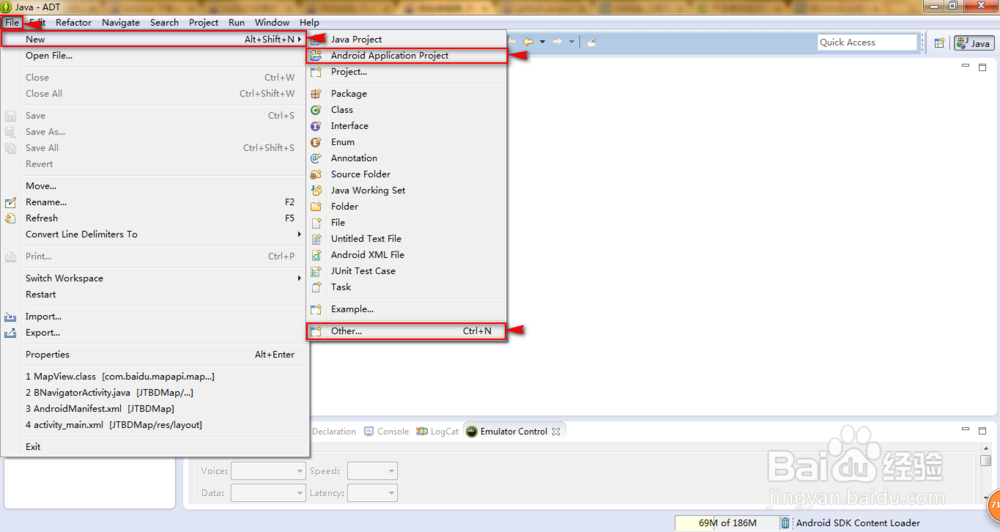Click the JUnit Test Case icon
The width and height of the screenshot is (1000, 532).
(x=316, y=271)
